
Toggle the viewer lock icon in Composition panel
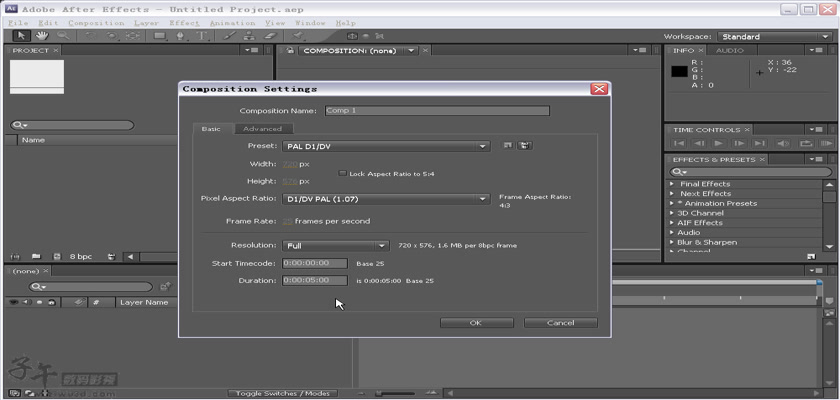[x=289, y=50]
